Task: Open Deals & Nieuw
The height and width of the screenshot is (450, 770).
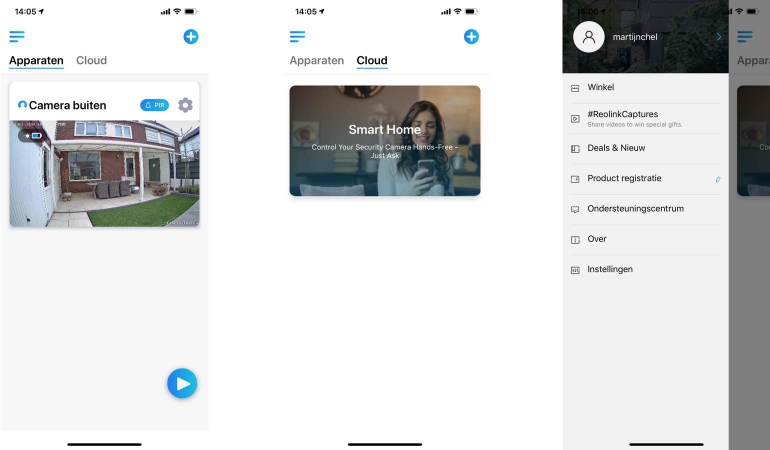Action: pyautogui.click(x=616, y=148)
